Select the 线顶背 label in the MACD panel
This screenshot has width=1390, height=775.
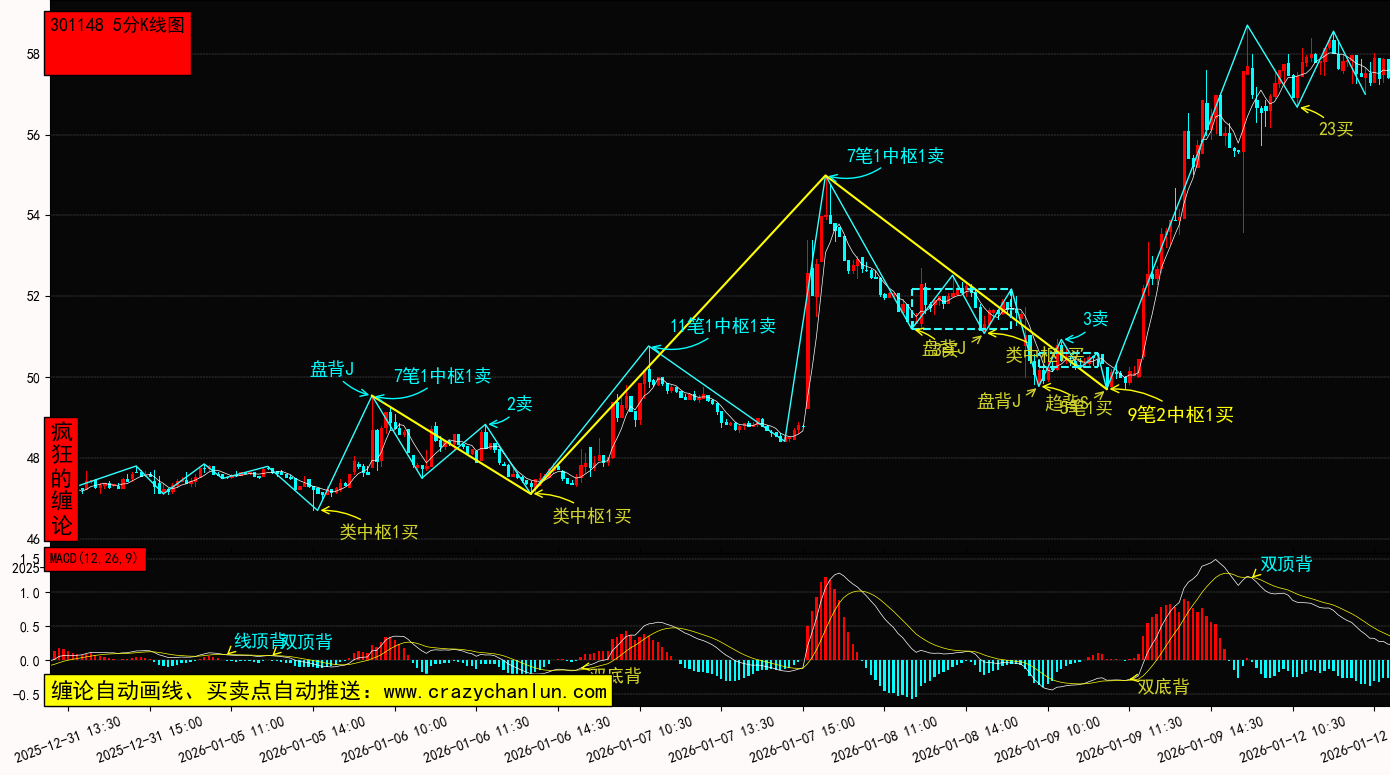tap(256, 641)
